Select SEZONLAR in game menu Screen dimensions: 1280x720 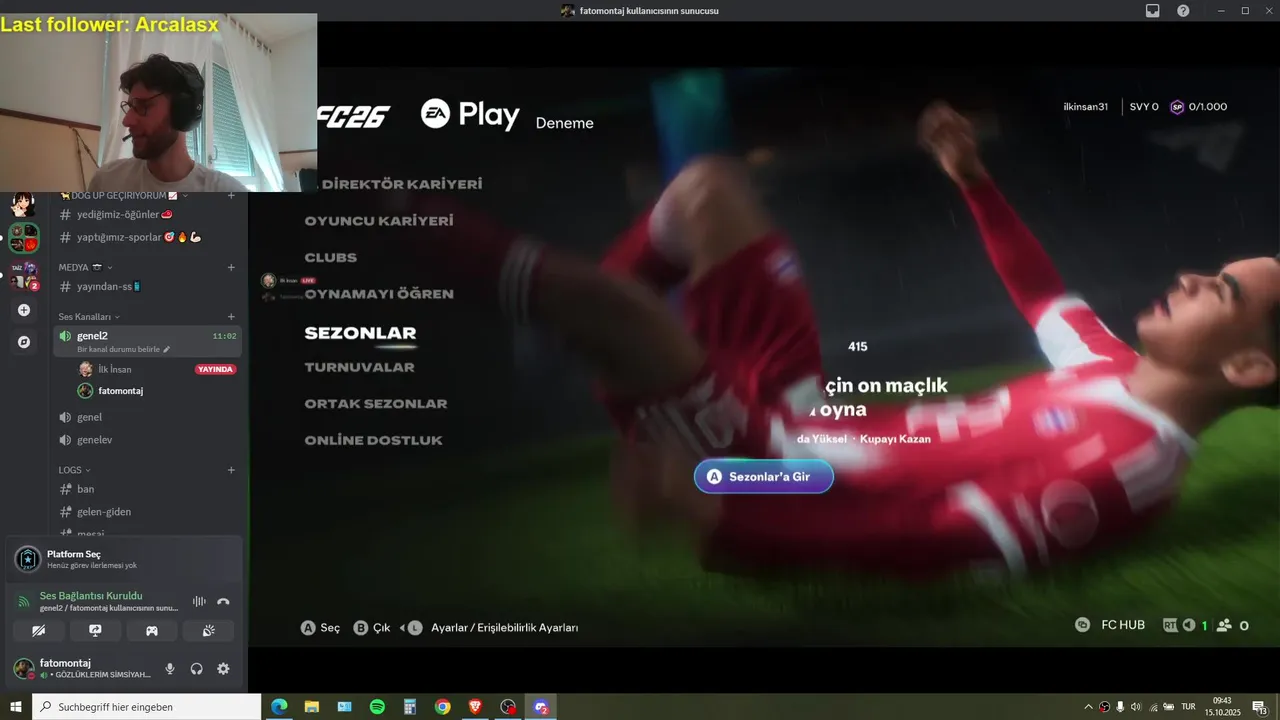click(x=360, y=333)
